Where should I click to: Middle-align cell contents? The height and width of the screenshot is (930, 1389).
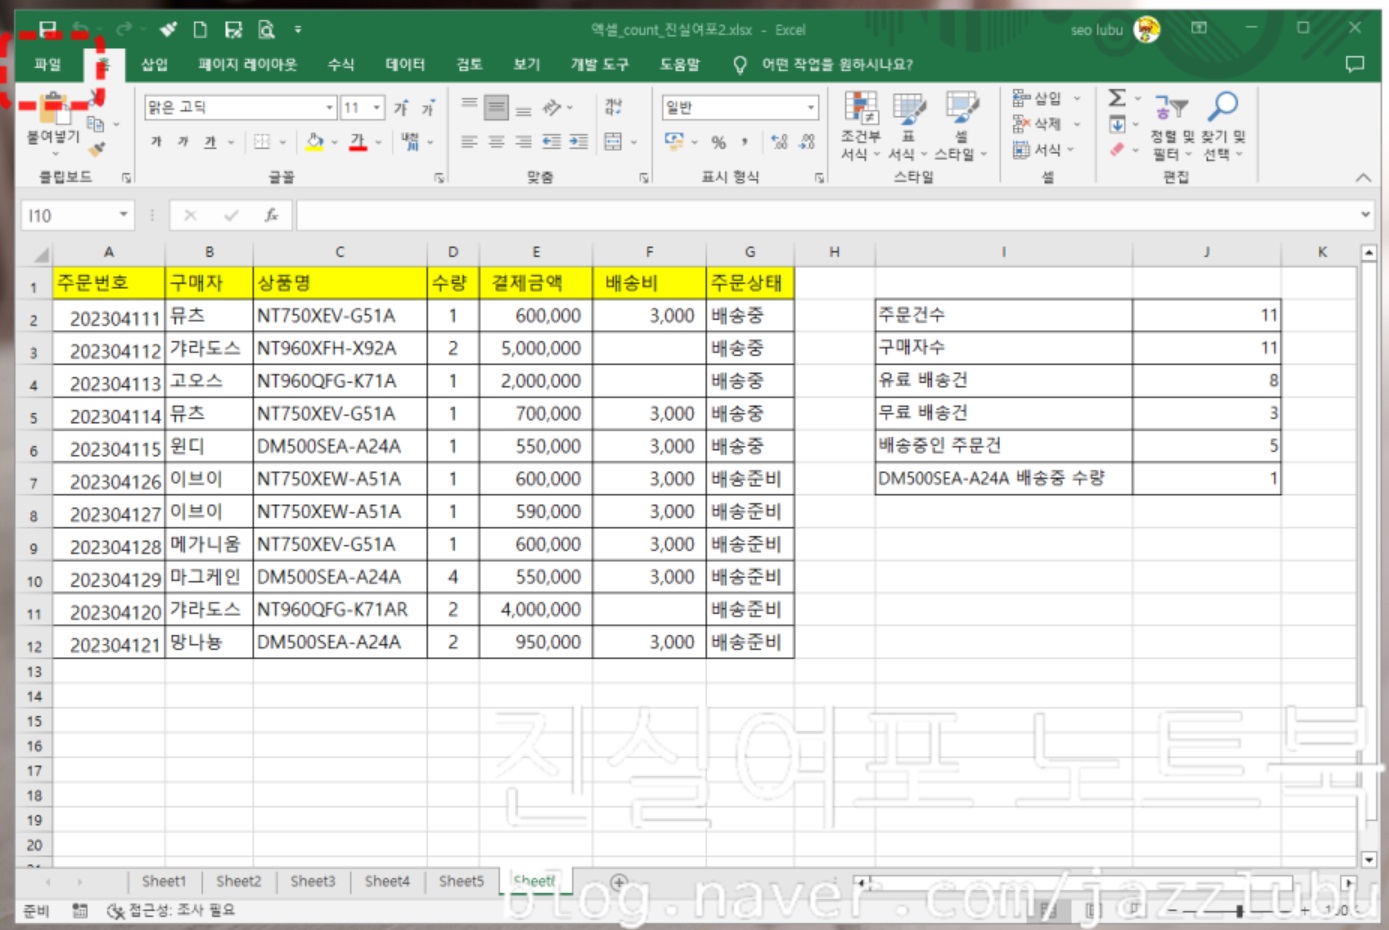pyautogui.click(x=496, y=106)
